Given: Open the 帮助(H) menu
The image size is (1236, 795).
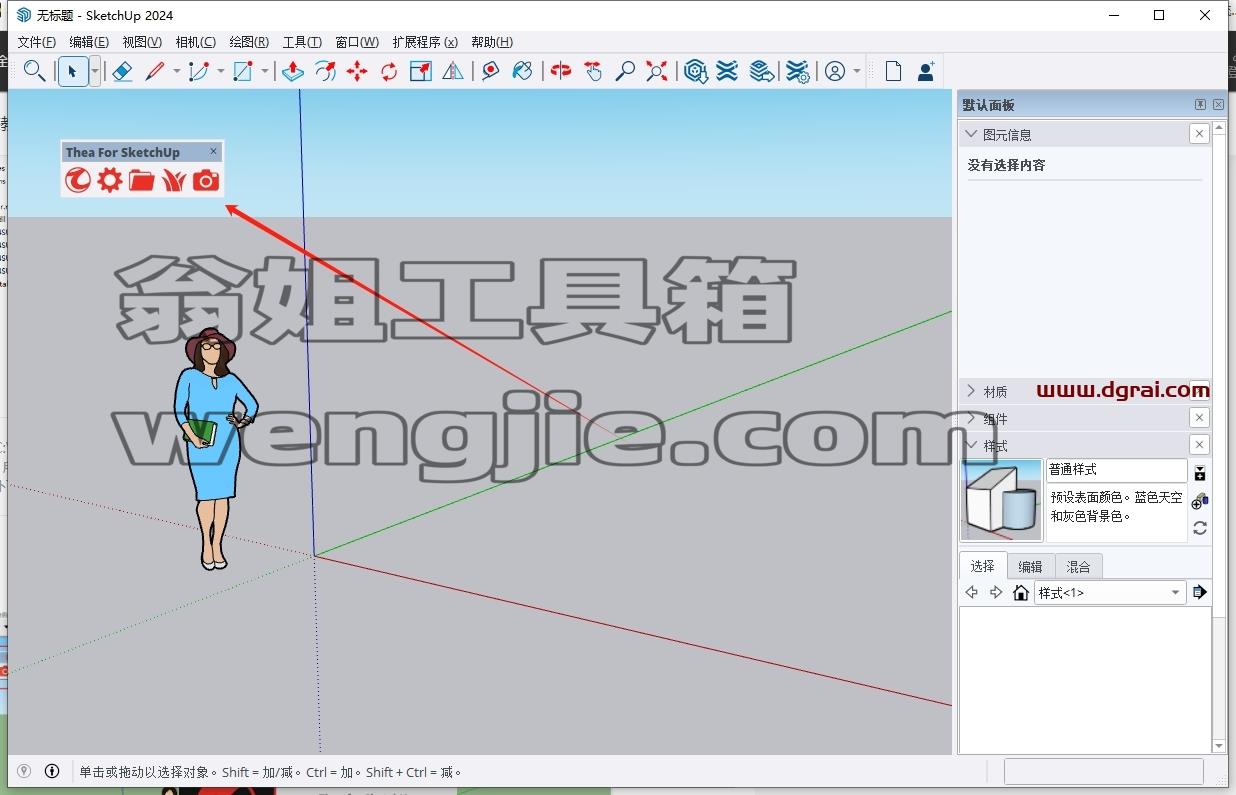Looking at the screenshot, I should (x=492, y=42).
